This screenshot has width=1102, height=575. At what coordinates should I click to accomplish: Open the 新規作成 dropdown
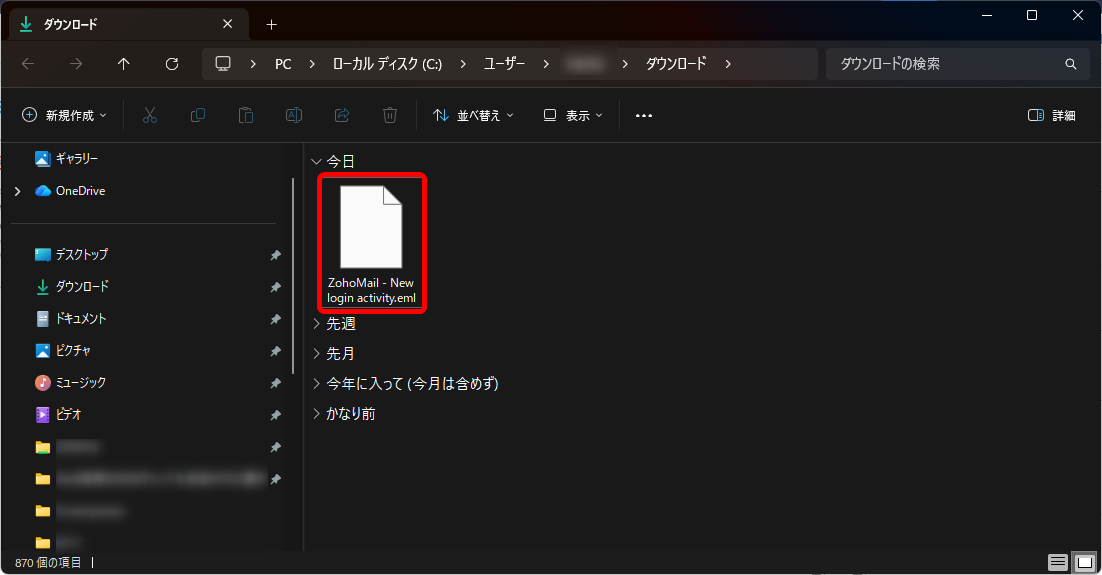click(64, 115)
